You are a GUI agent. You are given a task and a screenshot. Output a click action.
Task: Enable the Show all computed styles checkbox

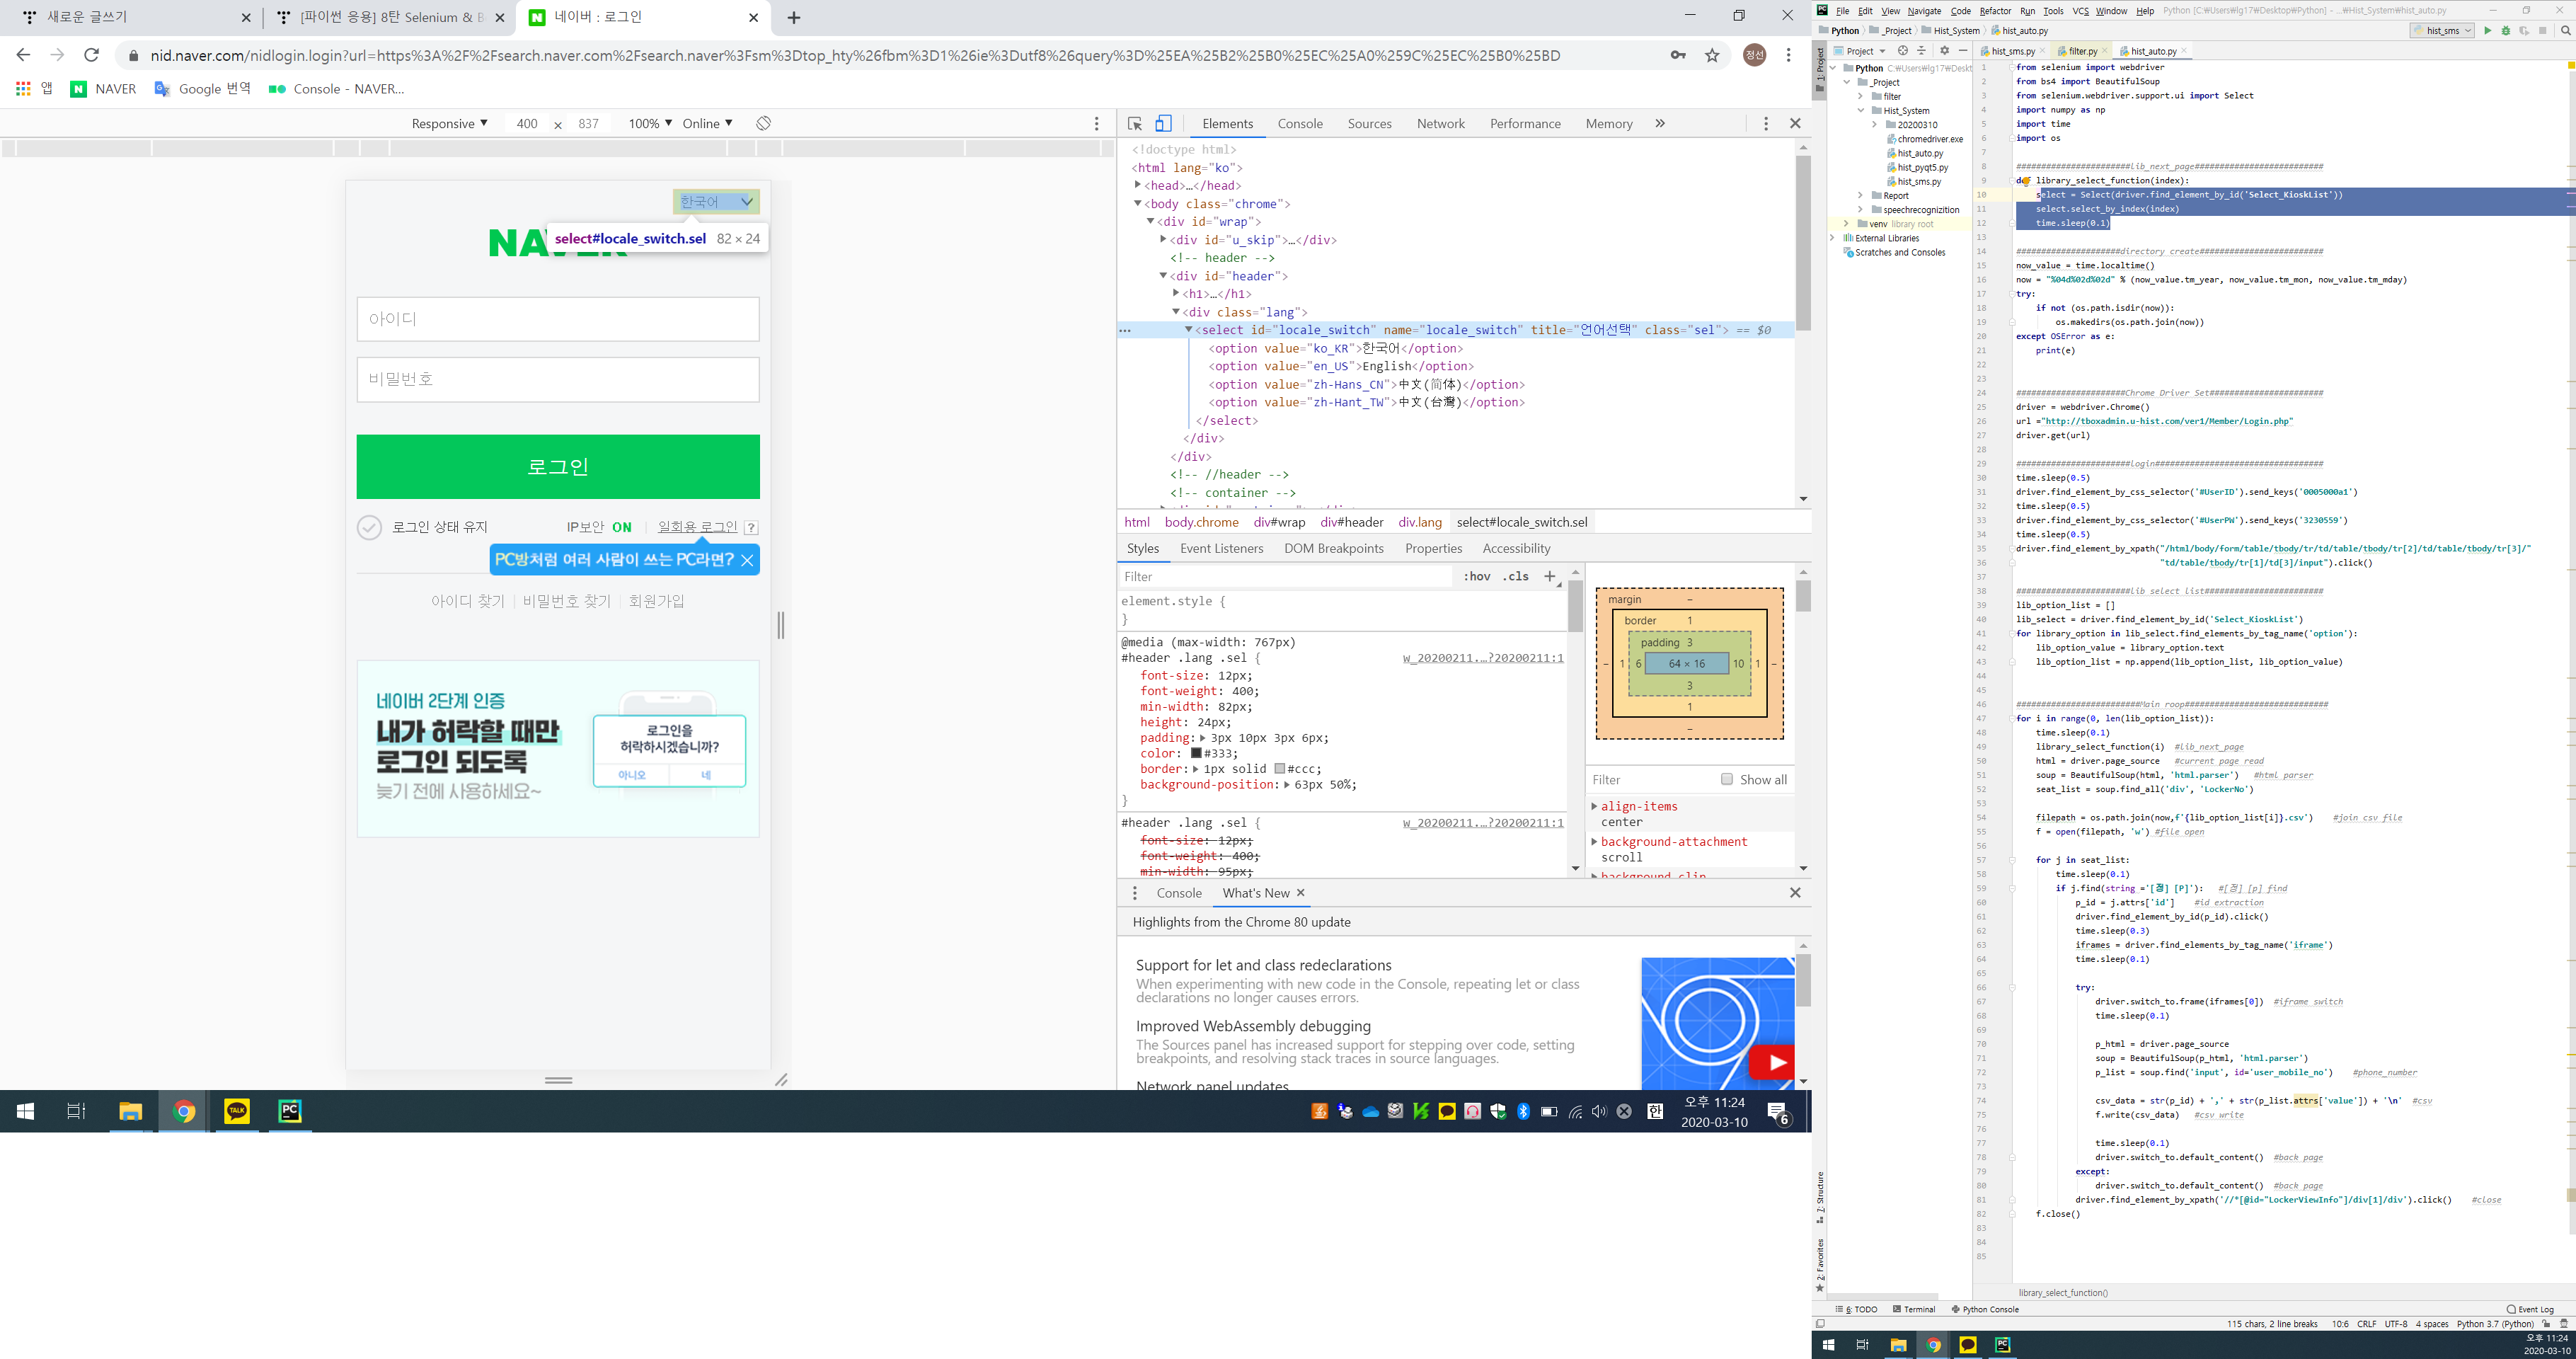click(1726, 779)
